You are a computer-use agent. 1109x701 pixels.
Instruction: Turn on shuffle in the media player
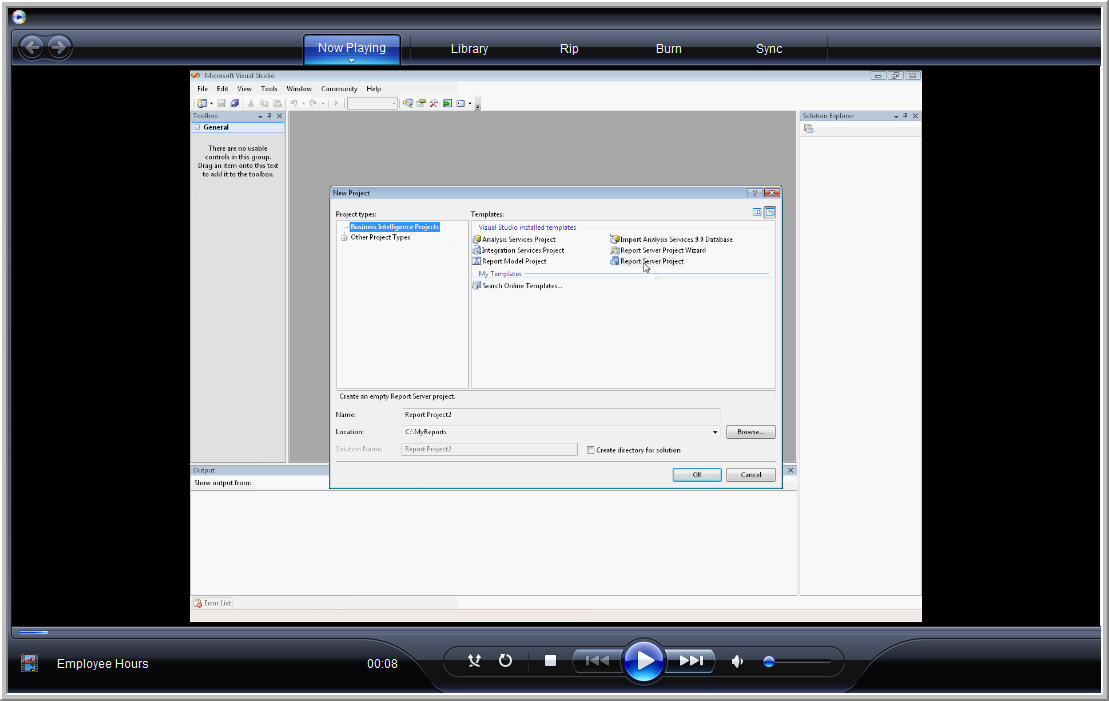(474, 661)
